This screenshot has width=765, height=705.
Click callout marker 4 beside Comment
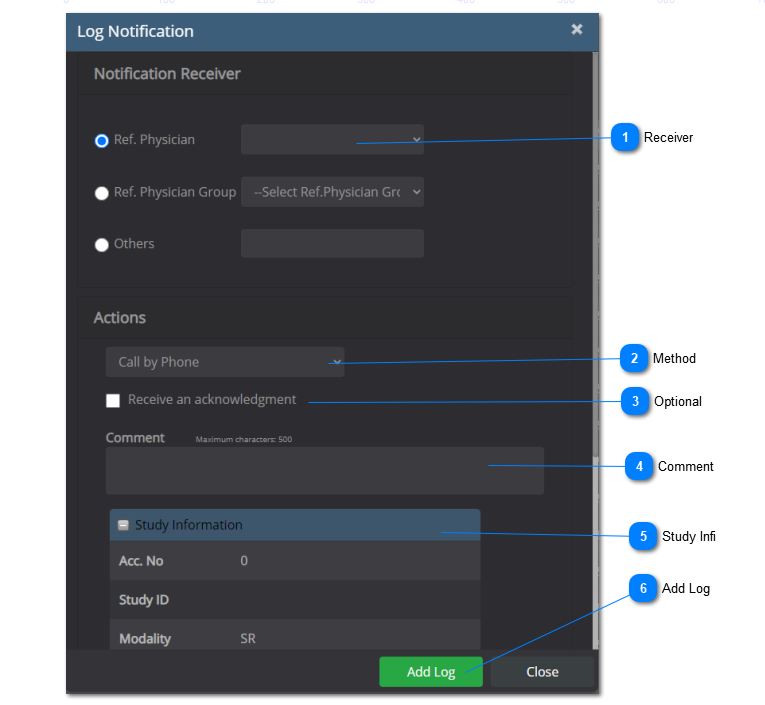[639, 466]
